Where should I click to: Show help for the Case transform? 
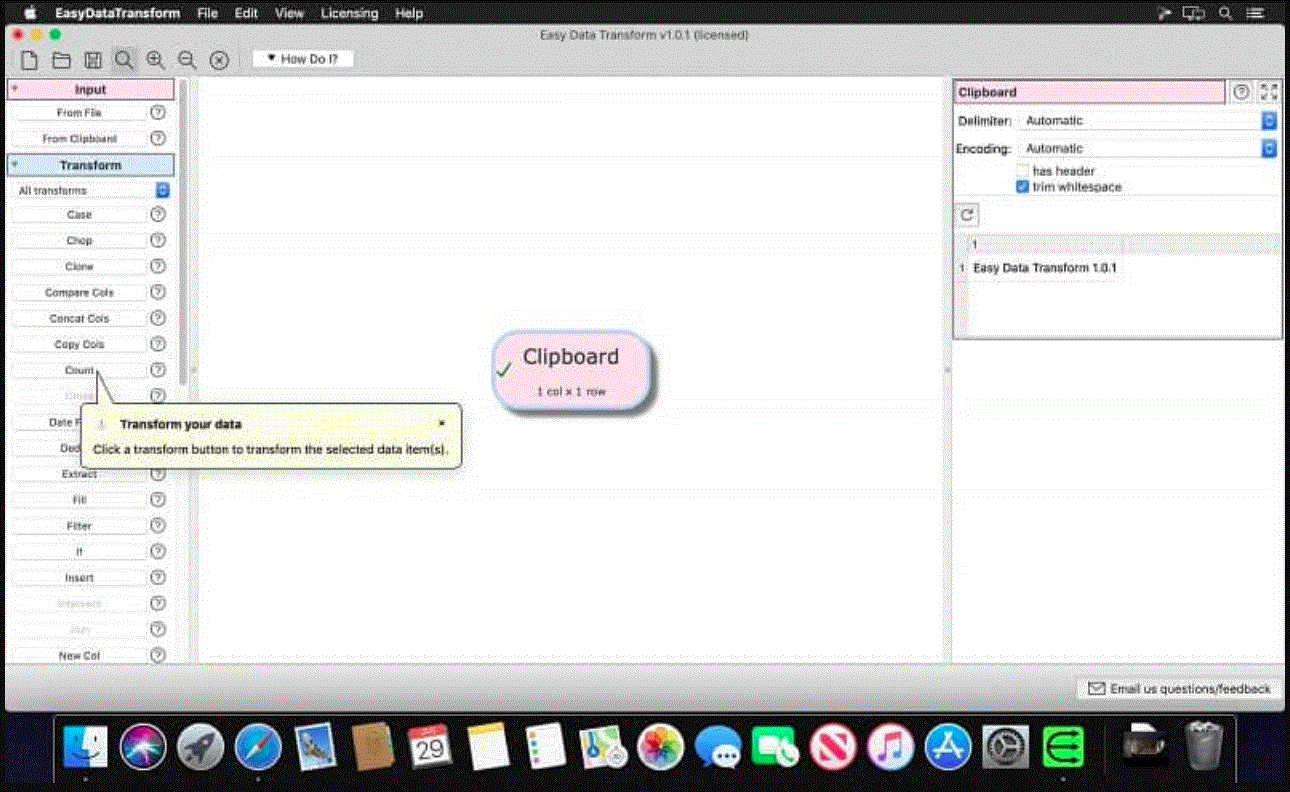pos(158,215)
